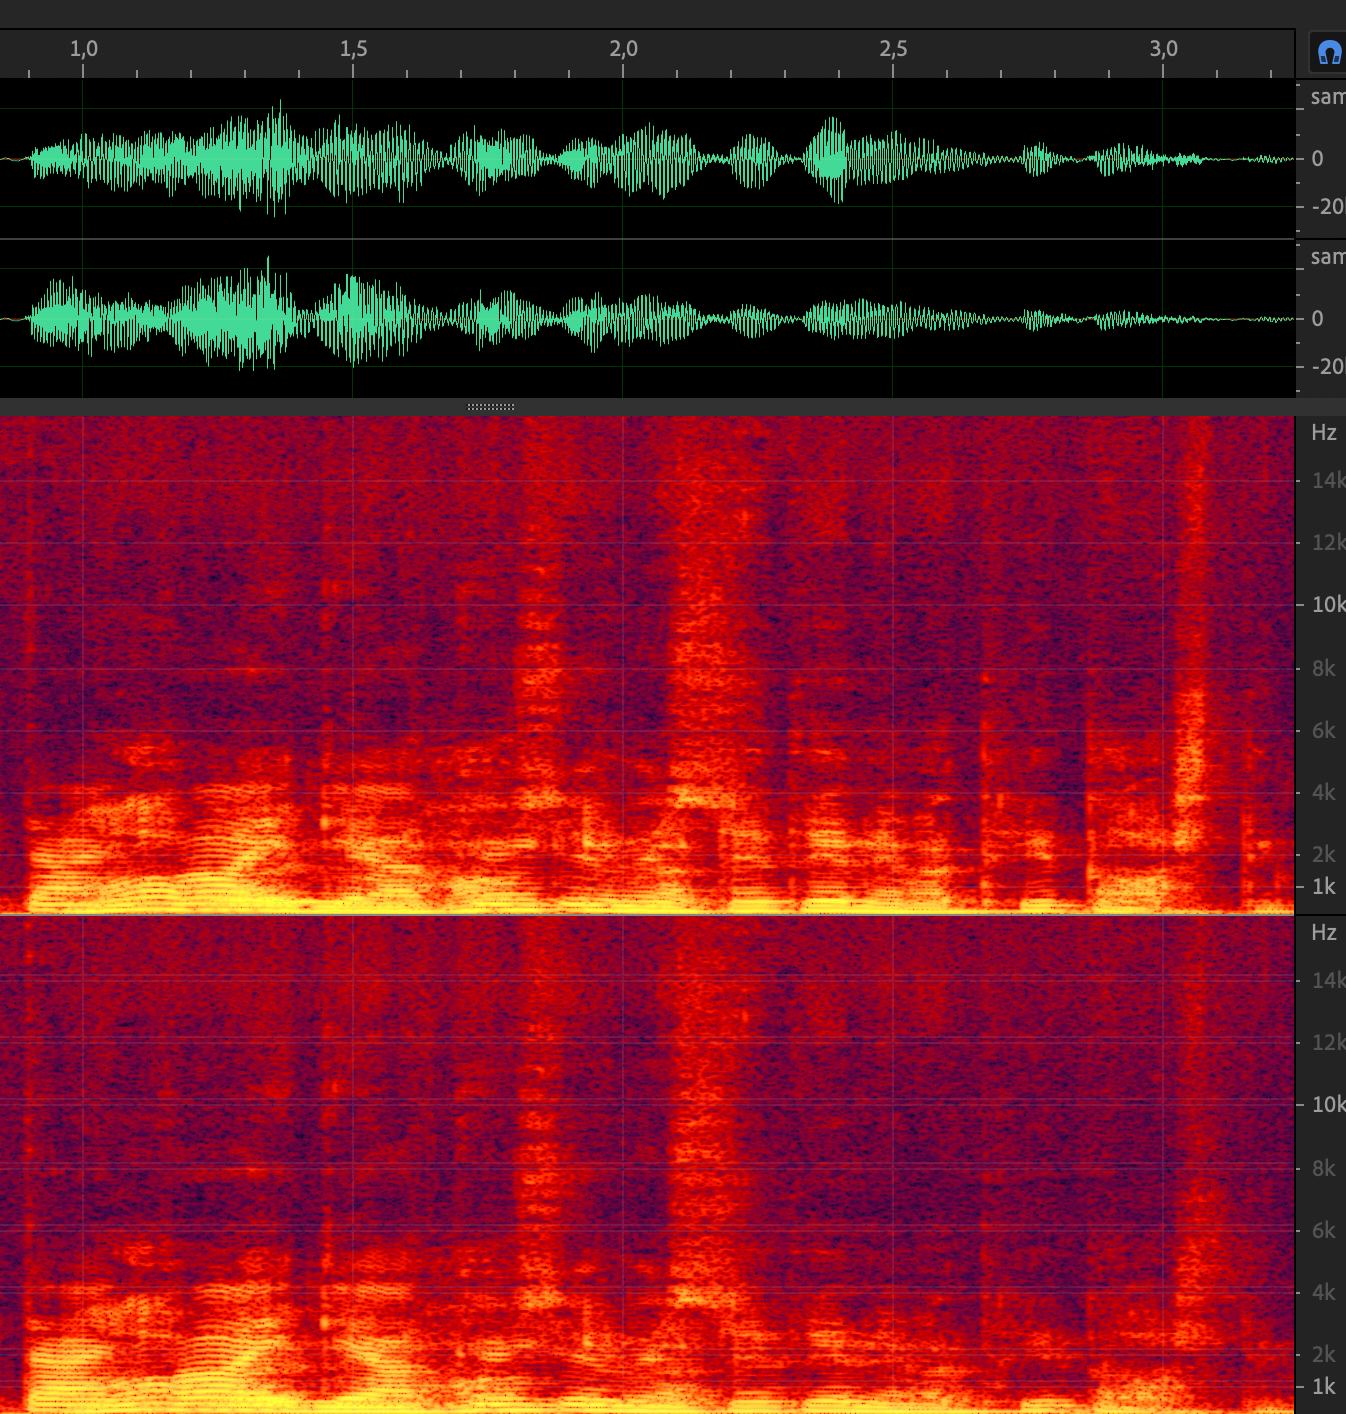
Task: Click the 1k mark on the upper frequency scale
Action: click(x=1323, y=887)
